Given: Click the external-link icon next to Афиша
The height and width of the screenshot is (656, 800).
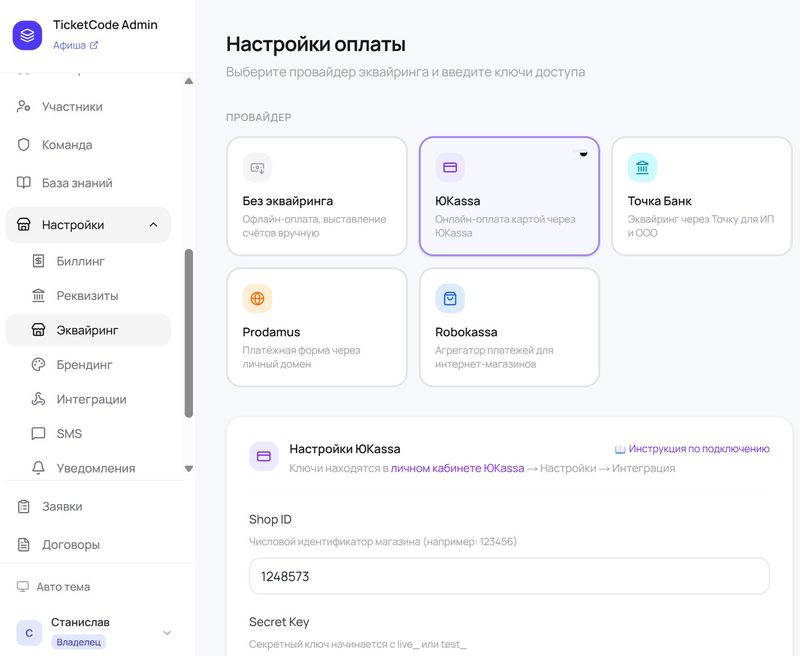Looking at the screenshot, I should (94, 45).
